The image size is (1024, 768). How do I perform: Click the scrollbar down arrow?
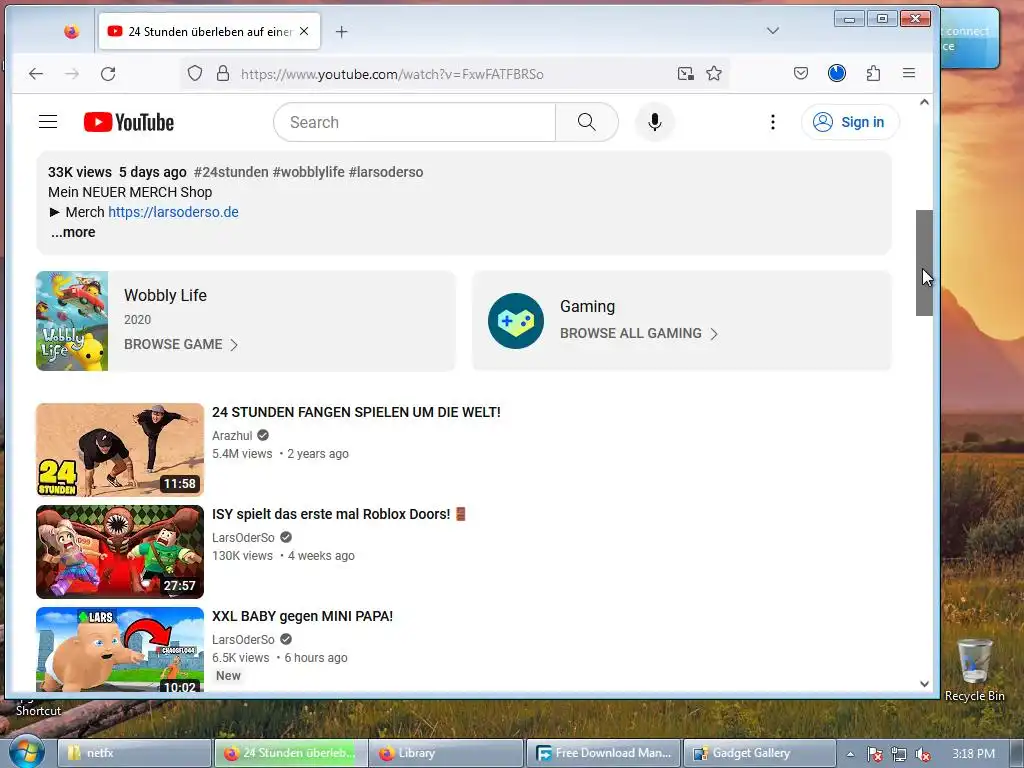924,684
